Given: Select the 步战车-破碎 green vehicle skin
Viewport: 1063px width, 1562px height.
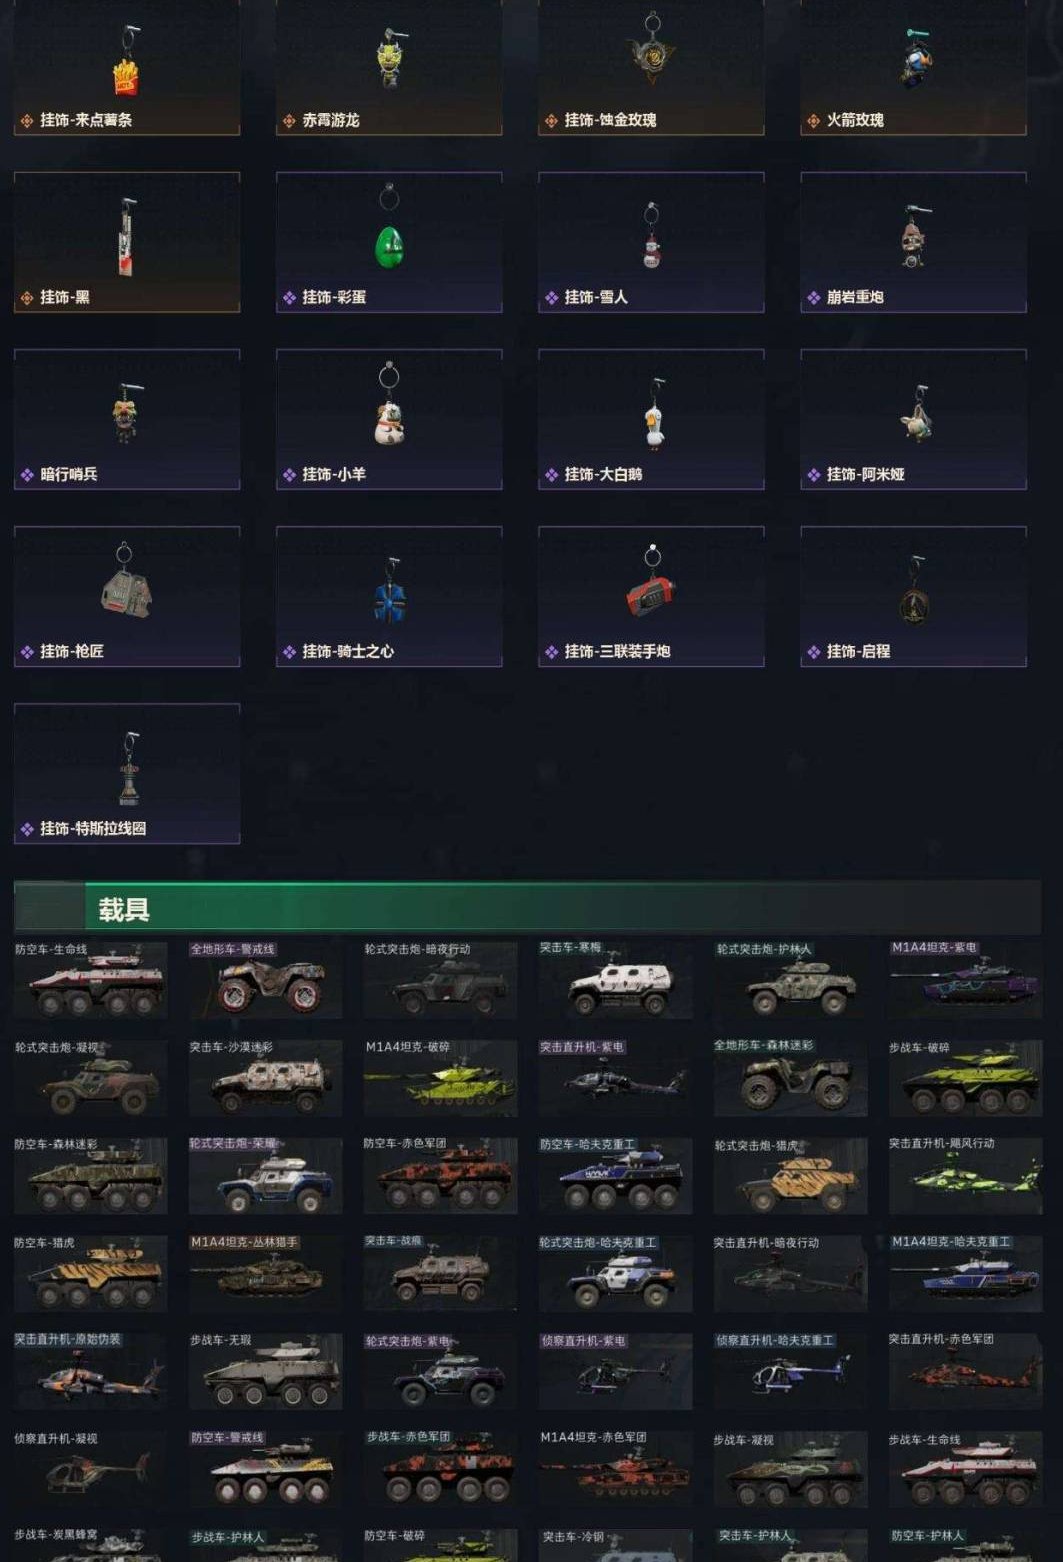Looking at the screenshot, I should point(965,1078).
